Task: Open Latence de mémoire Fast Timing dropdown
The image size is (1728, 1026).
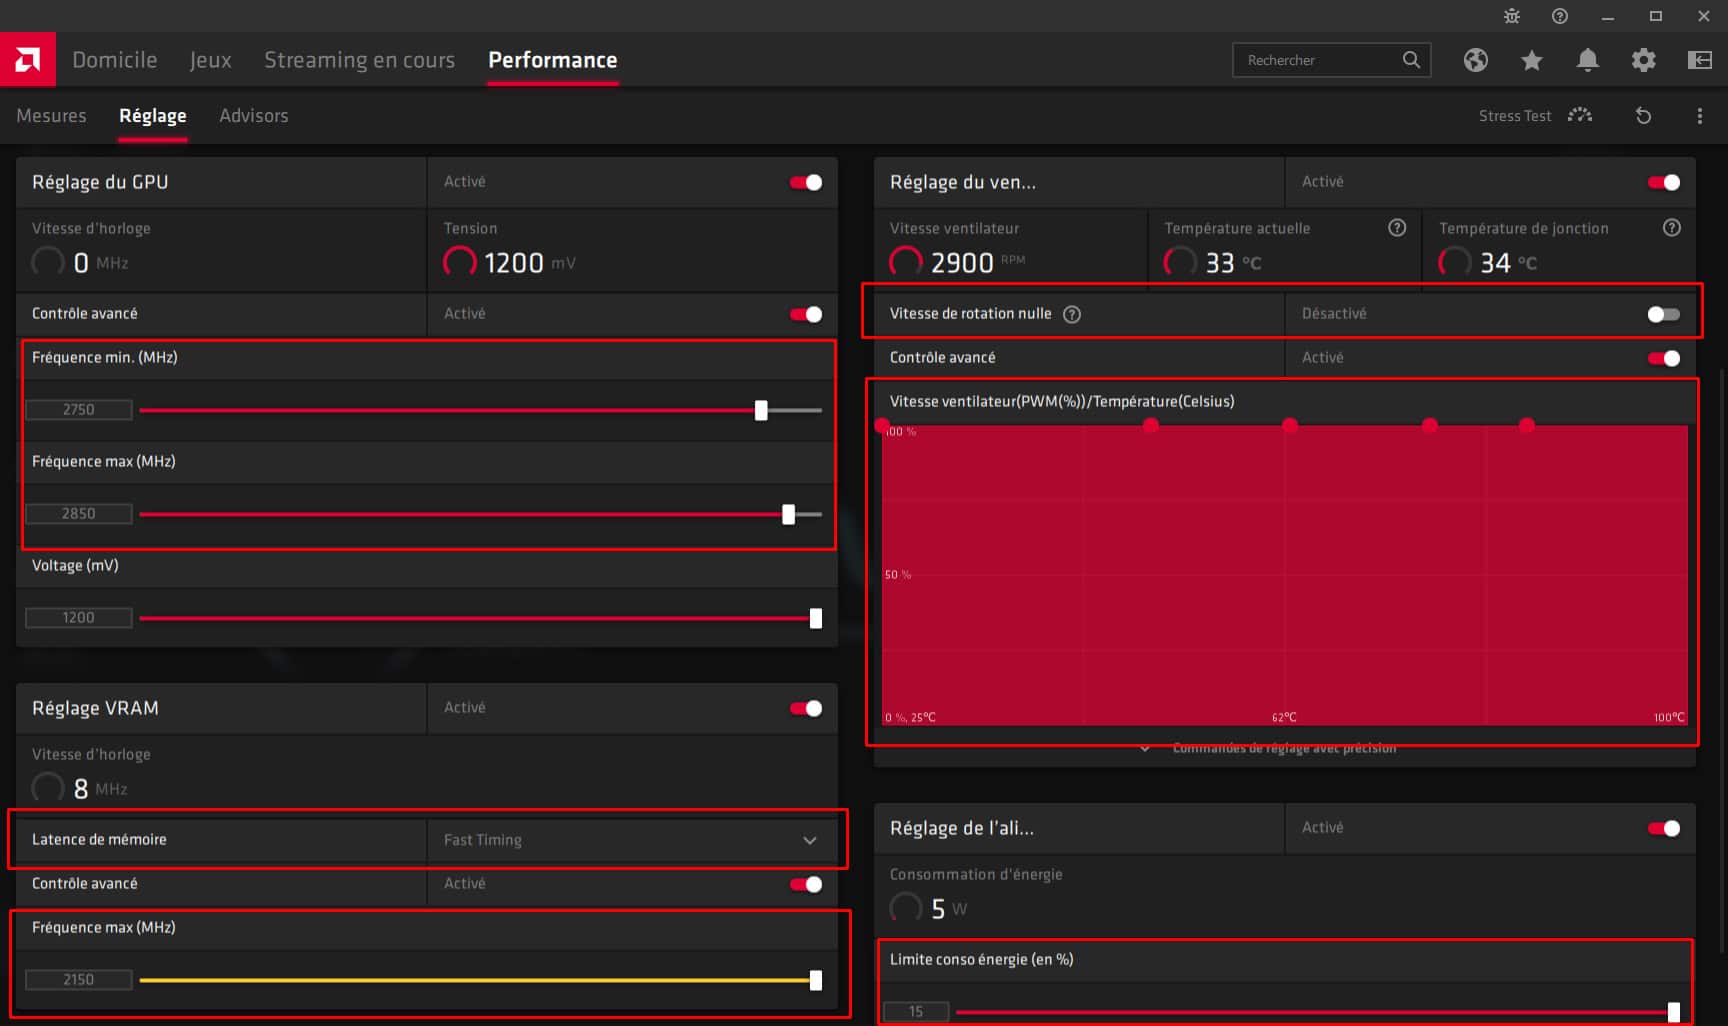Action: pos(632,840)
